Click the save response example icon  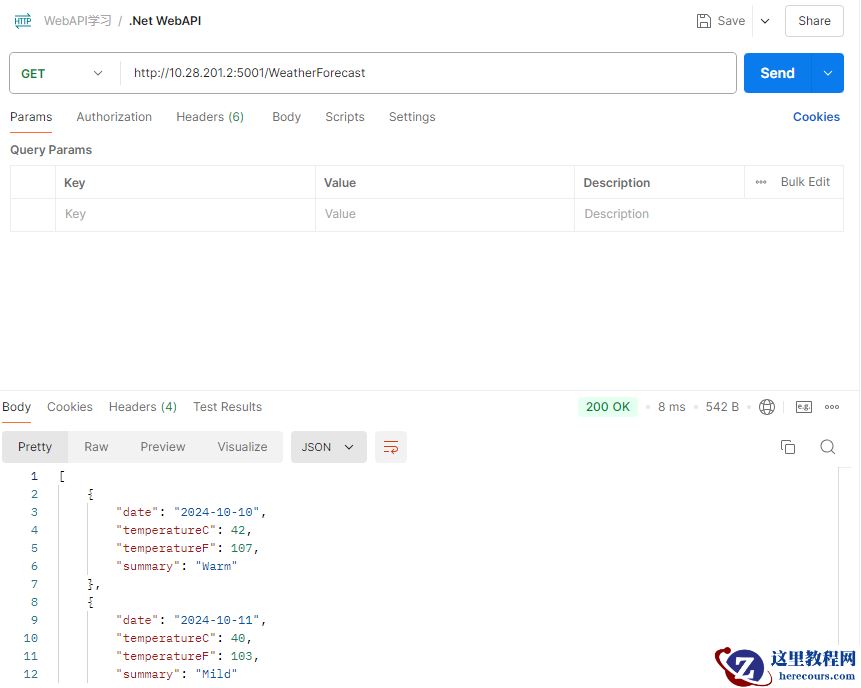803,407
